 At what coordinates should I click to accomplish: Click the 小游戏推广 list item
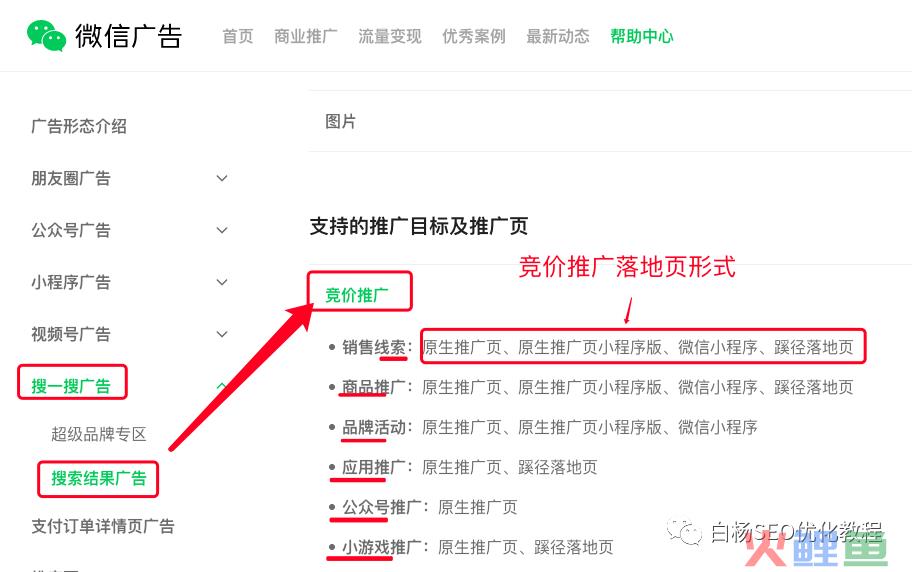coord(471,548)
